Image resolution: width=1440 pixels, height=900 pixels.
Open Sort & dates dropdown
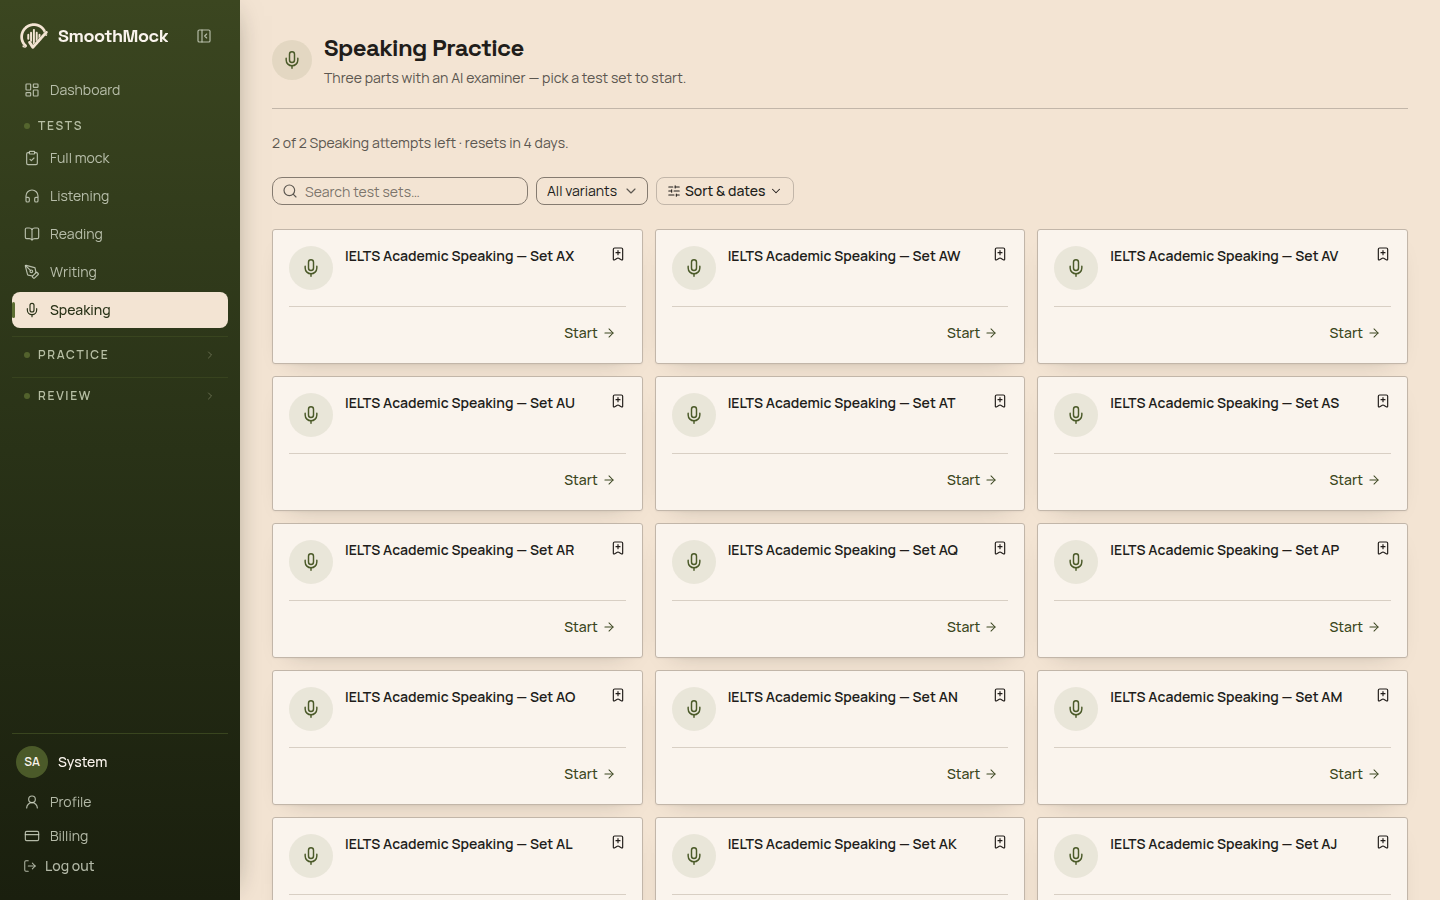(x=725, y=191)
